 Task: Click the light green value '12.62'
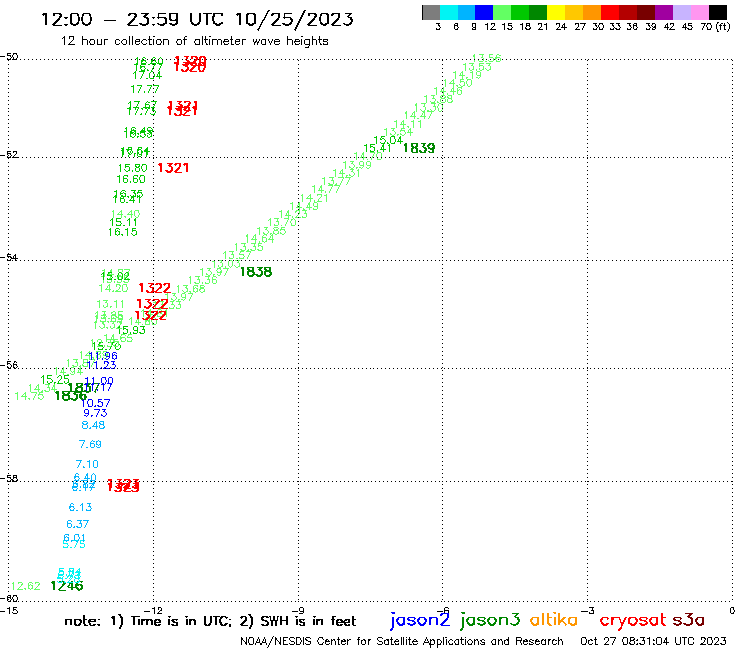[x=25, y=586]
